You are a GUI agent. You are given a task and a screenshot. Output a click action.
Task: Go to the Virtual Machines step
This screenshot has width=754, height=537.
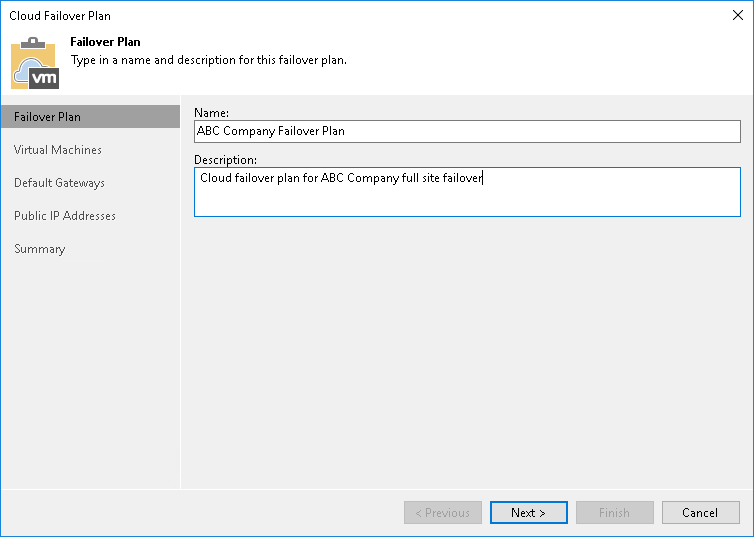tap(58, 150)
